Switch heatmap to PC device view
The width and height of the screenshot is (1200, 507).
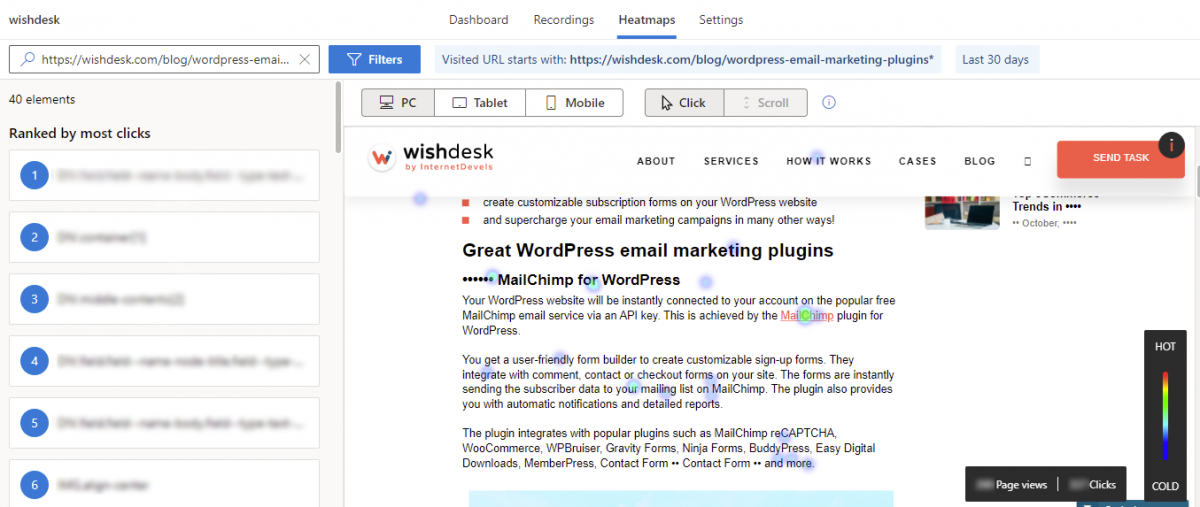pyautogui.click(x=398, y=103)
